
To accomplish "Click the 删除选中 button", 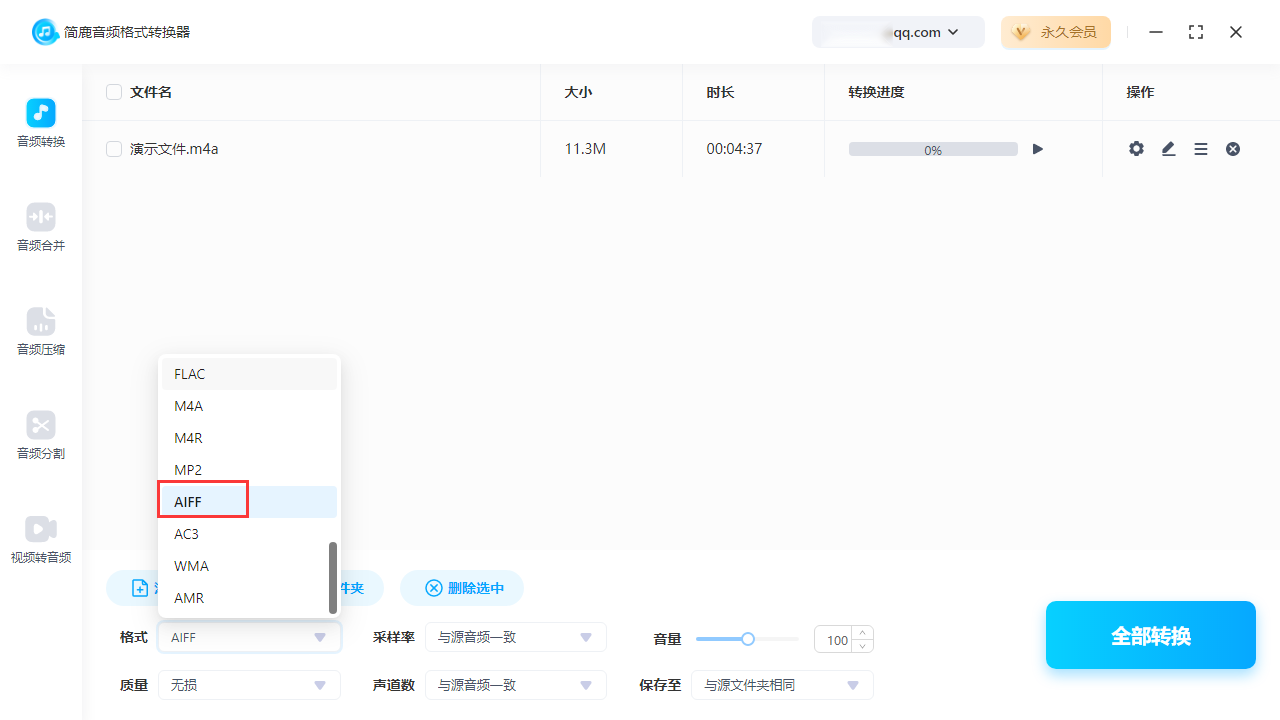I will pyautogui.click(x=462, y=588).
